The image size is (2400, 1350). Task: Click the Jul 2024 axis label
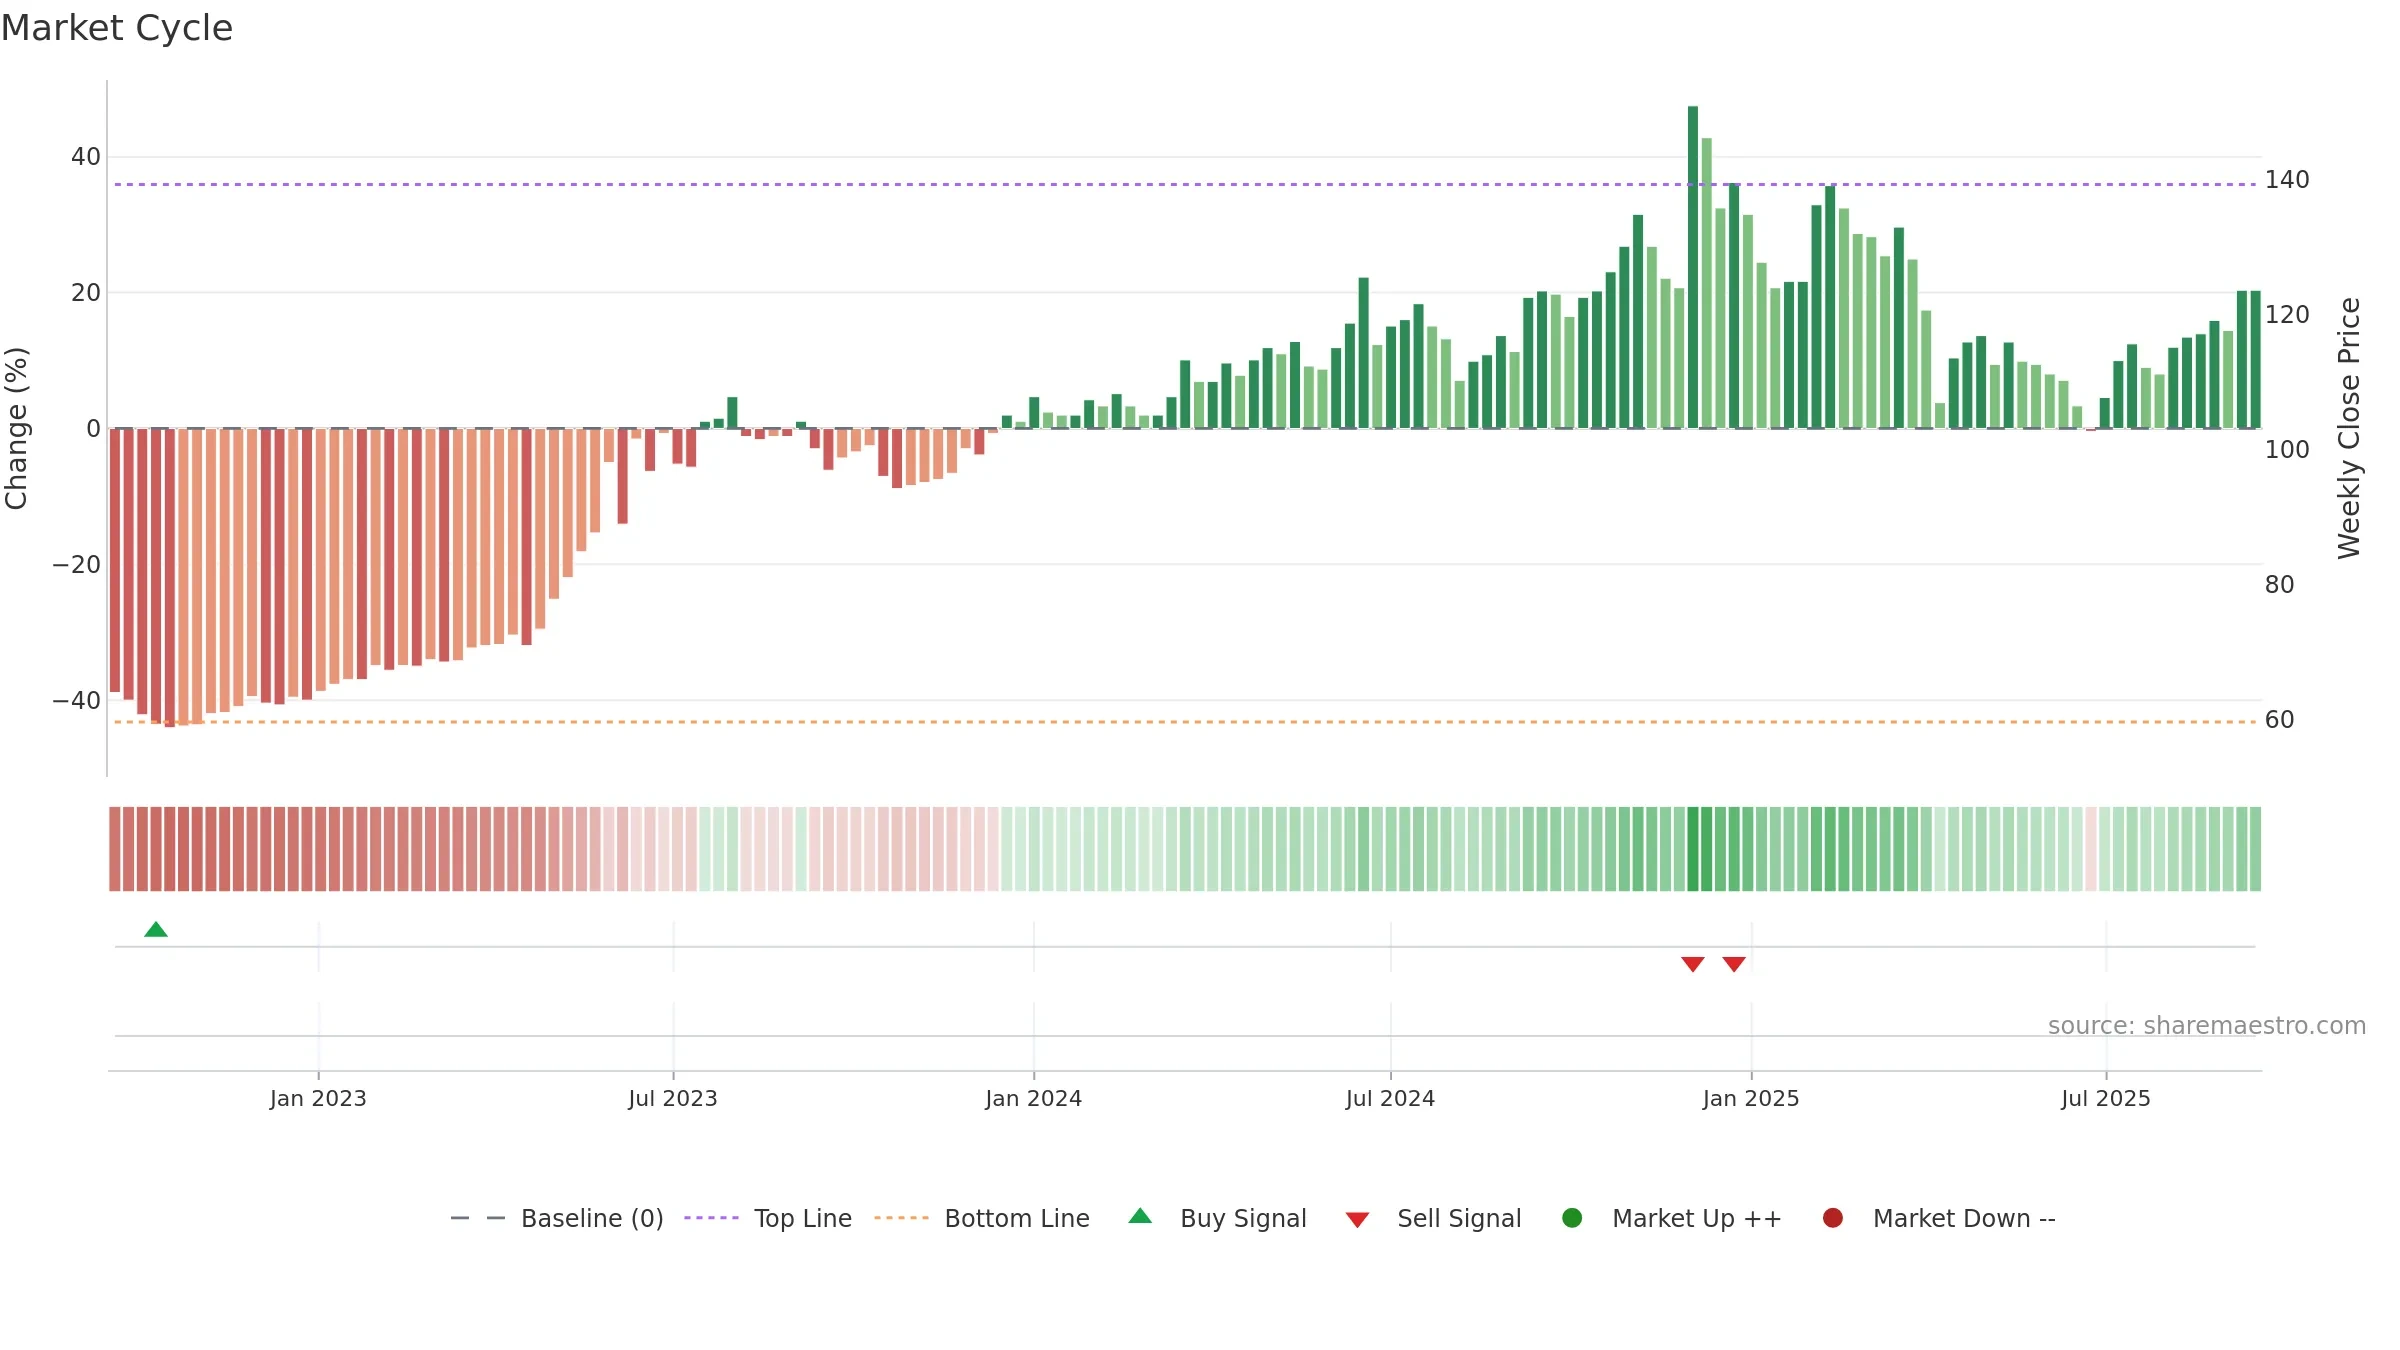tap(1390, 1098)
